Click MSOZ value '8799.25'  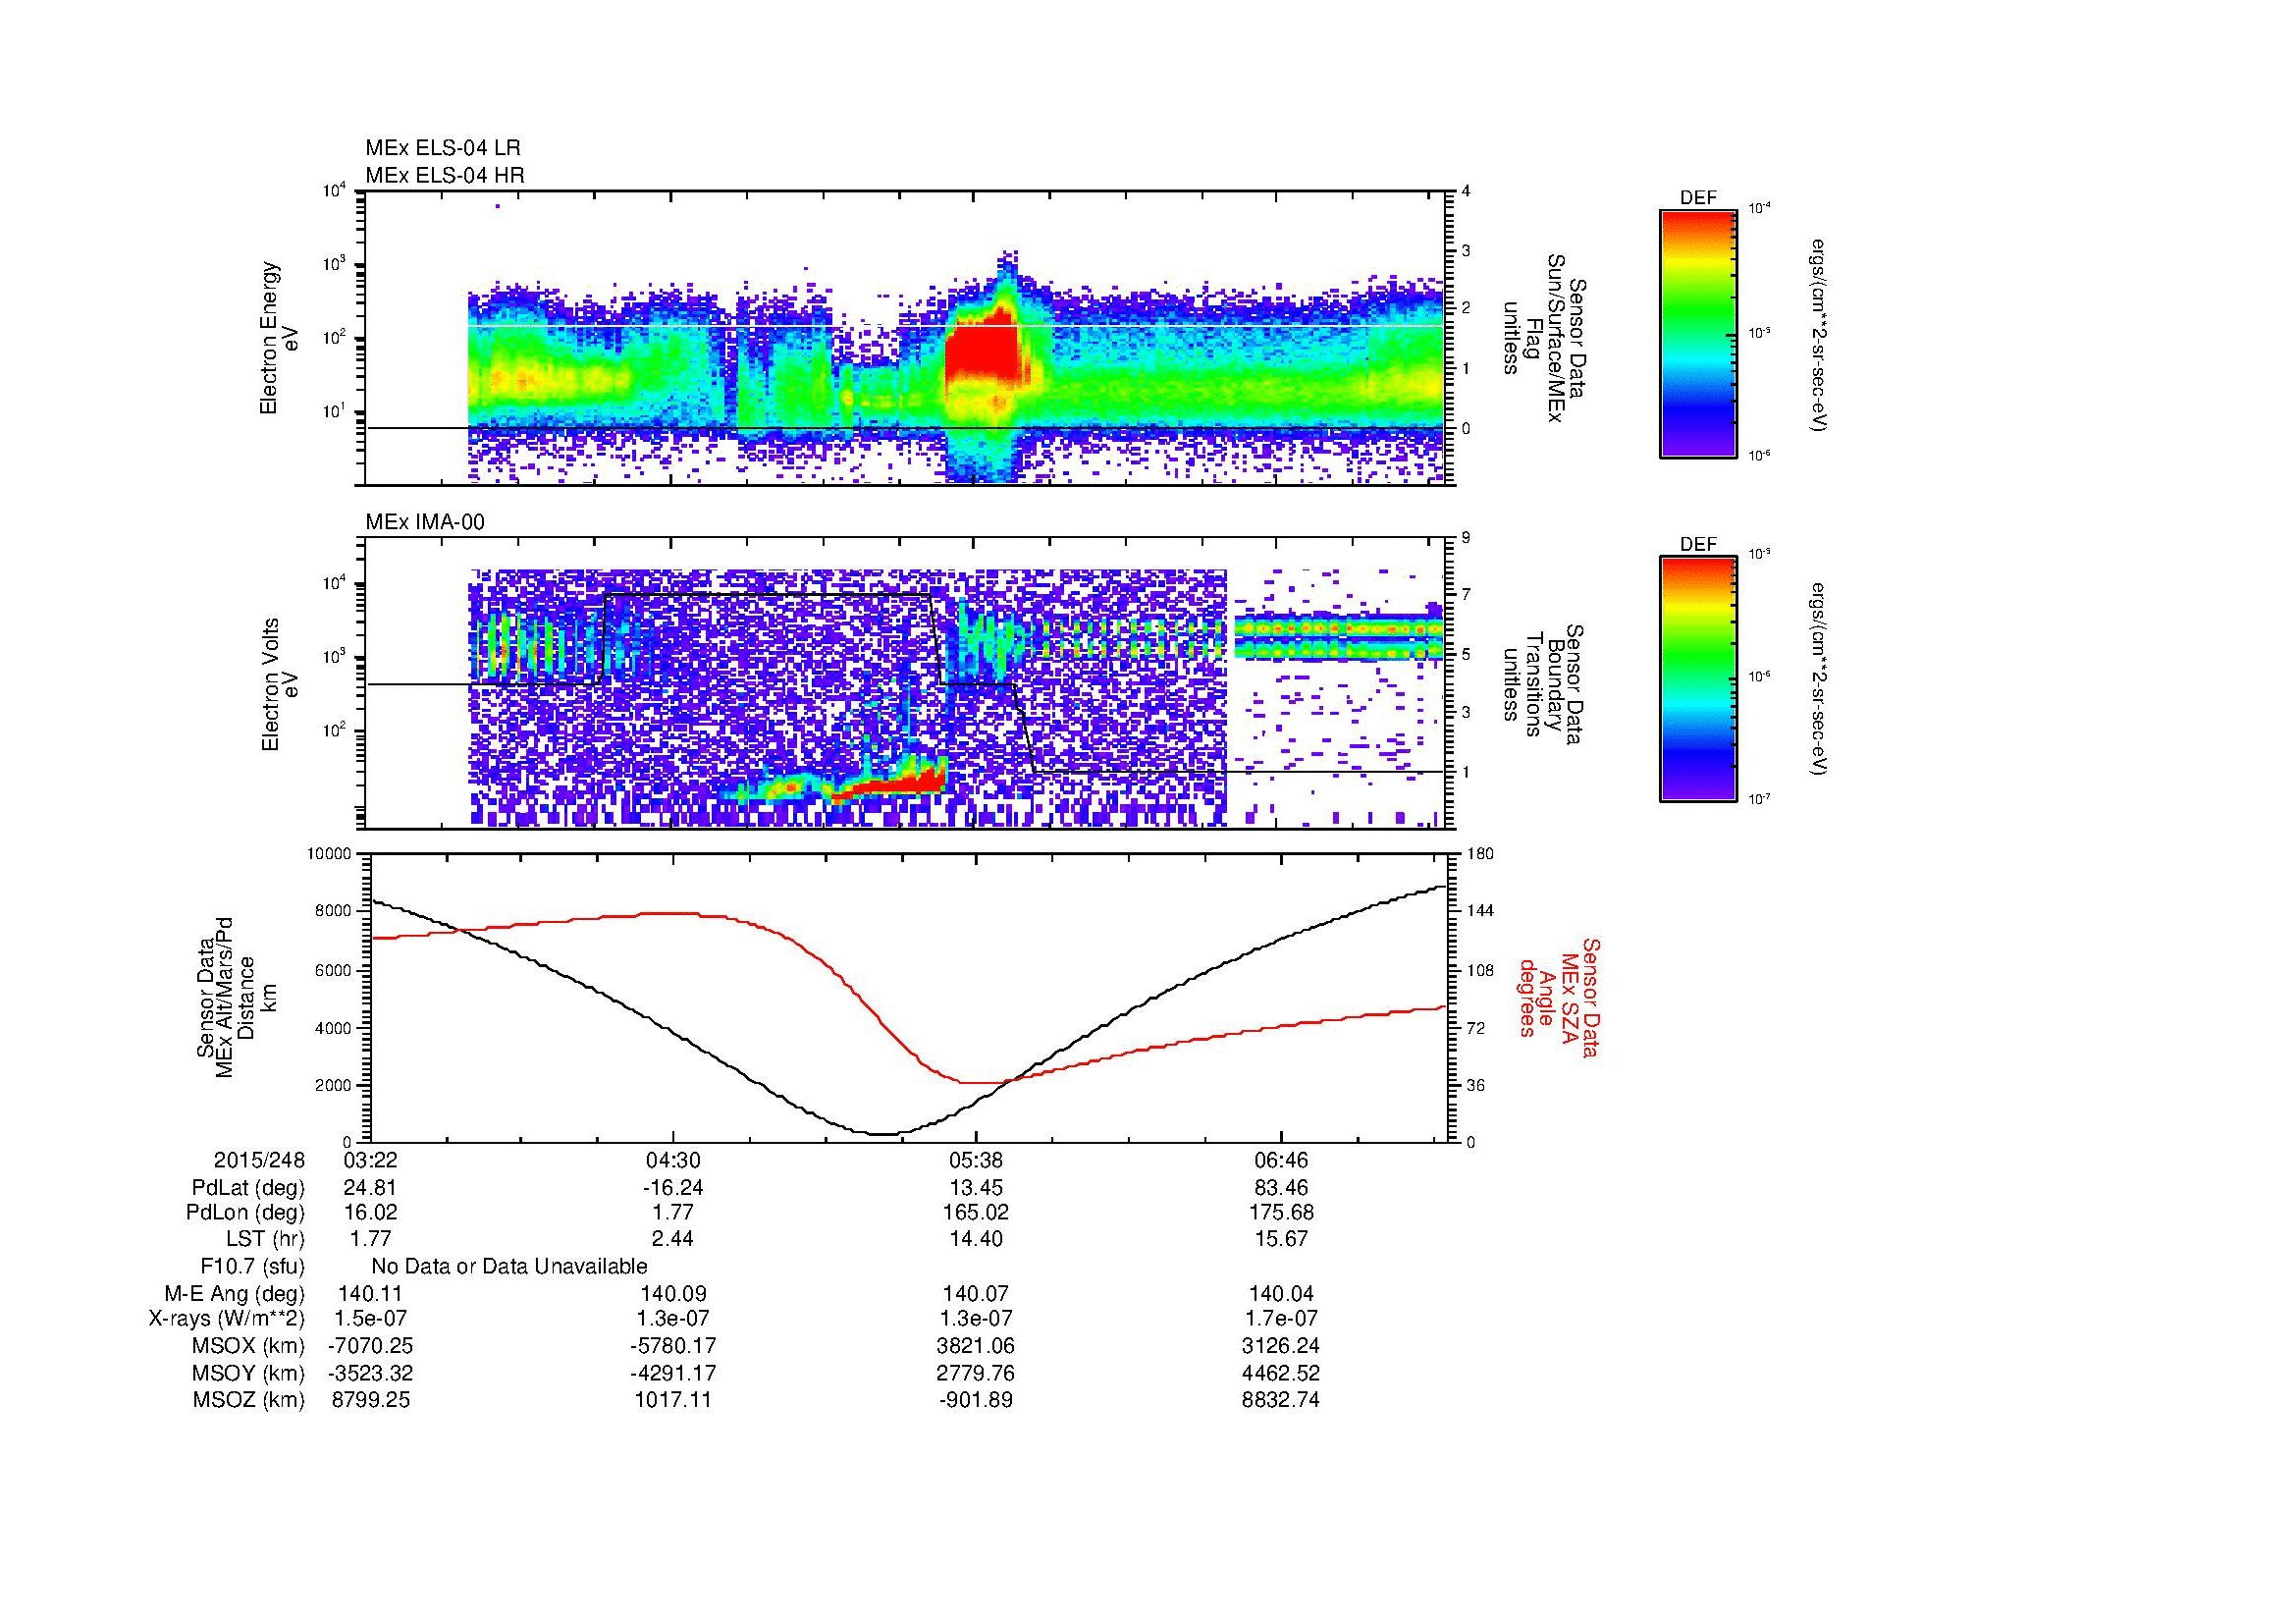tap(371, 1400)
